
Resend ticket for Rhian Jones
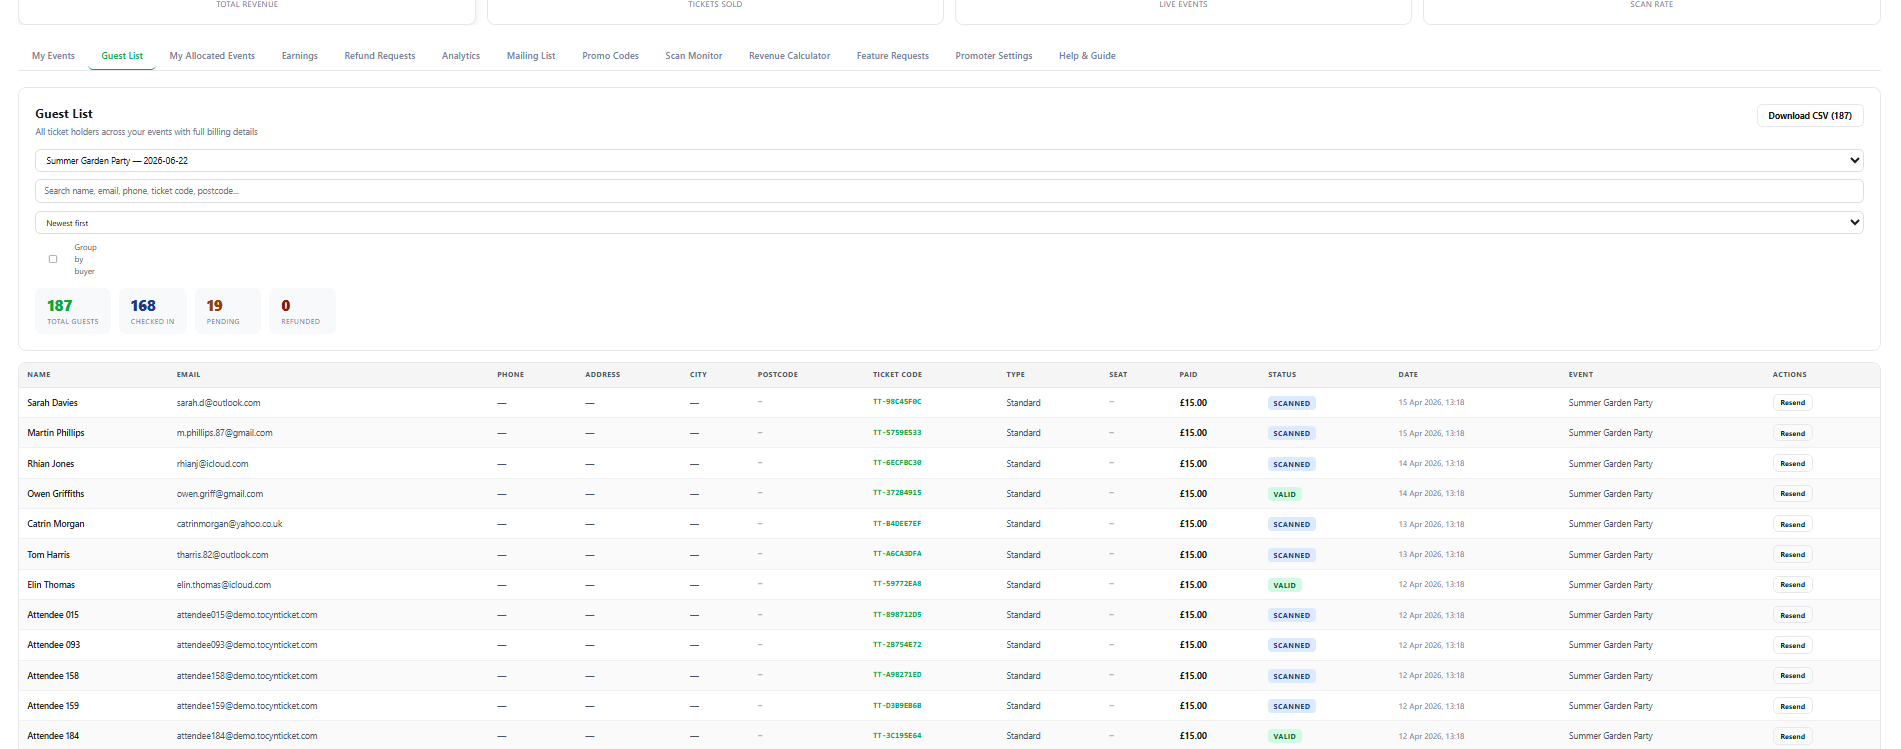[1792, 464]
